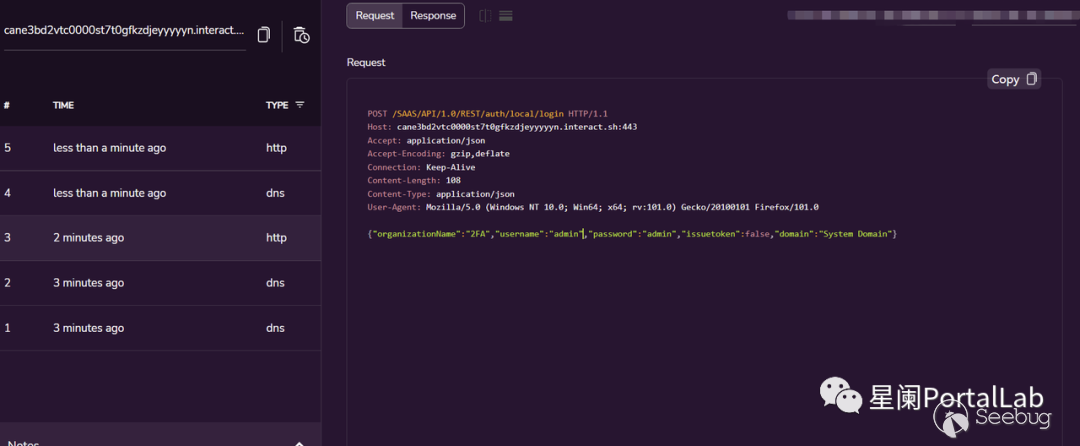Switch to stacked rows view icon
This screenshot has width=1080, height=446.
click(506, 16)
